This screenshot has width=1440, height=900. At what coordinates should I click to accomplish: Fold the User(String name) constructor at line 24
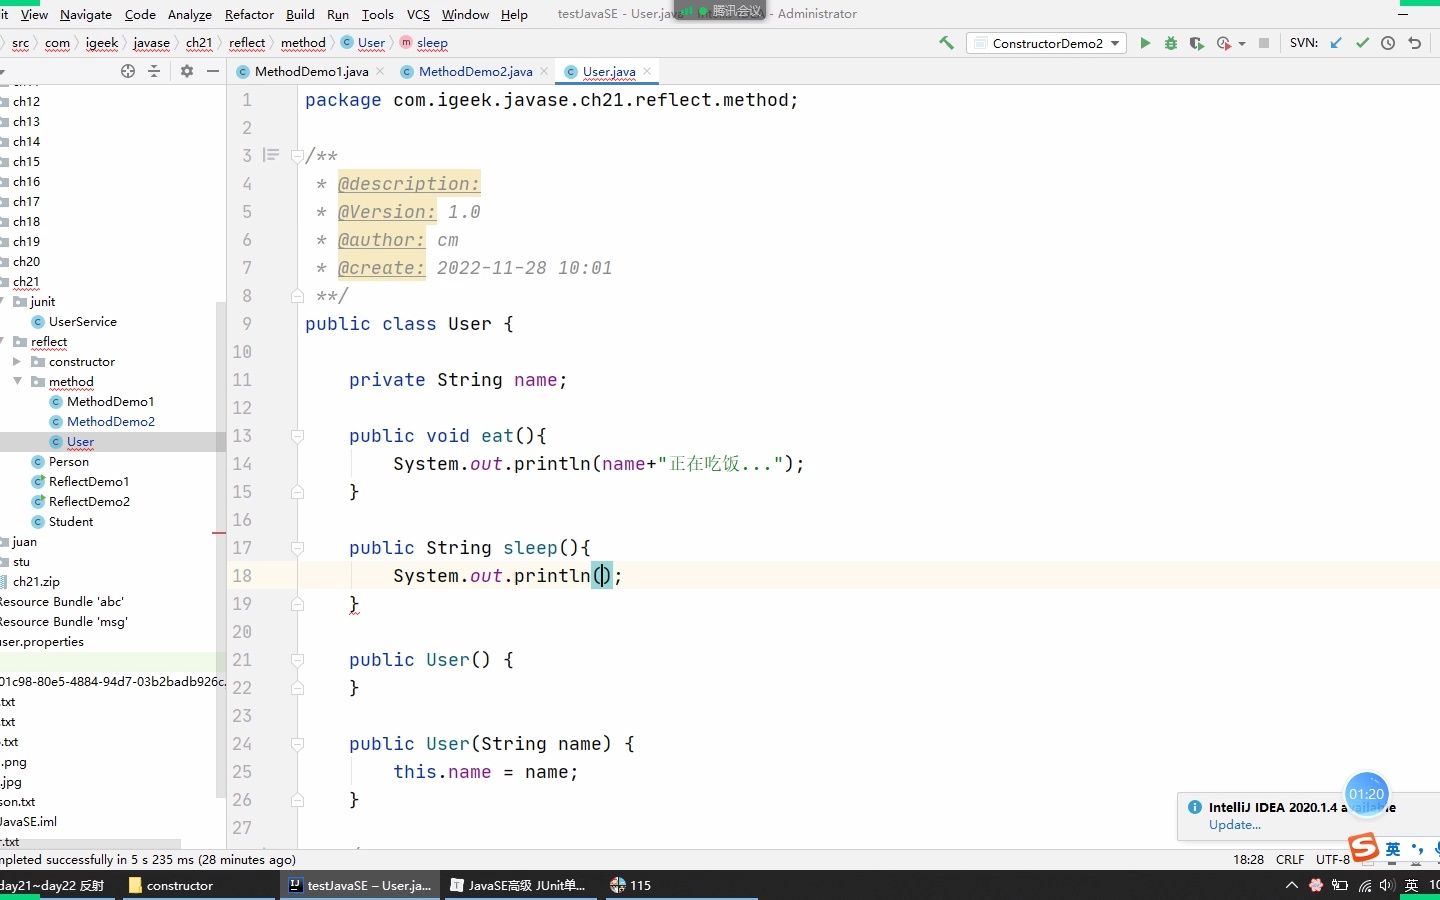(x=297, y=744)
